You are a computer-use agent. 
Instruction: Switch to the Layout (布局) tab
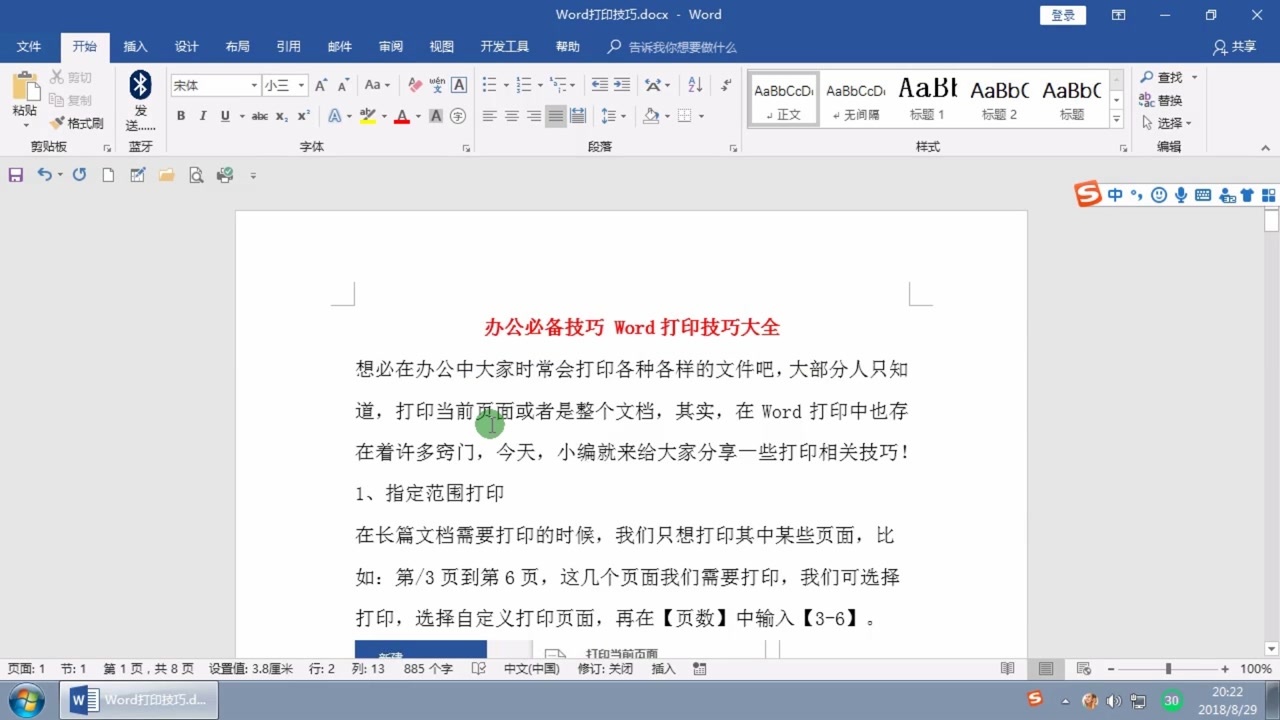click(238, 47)
